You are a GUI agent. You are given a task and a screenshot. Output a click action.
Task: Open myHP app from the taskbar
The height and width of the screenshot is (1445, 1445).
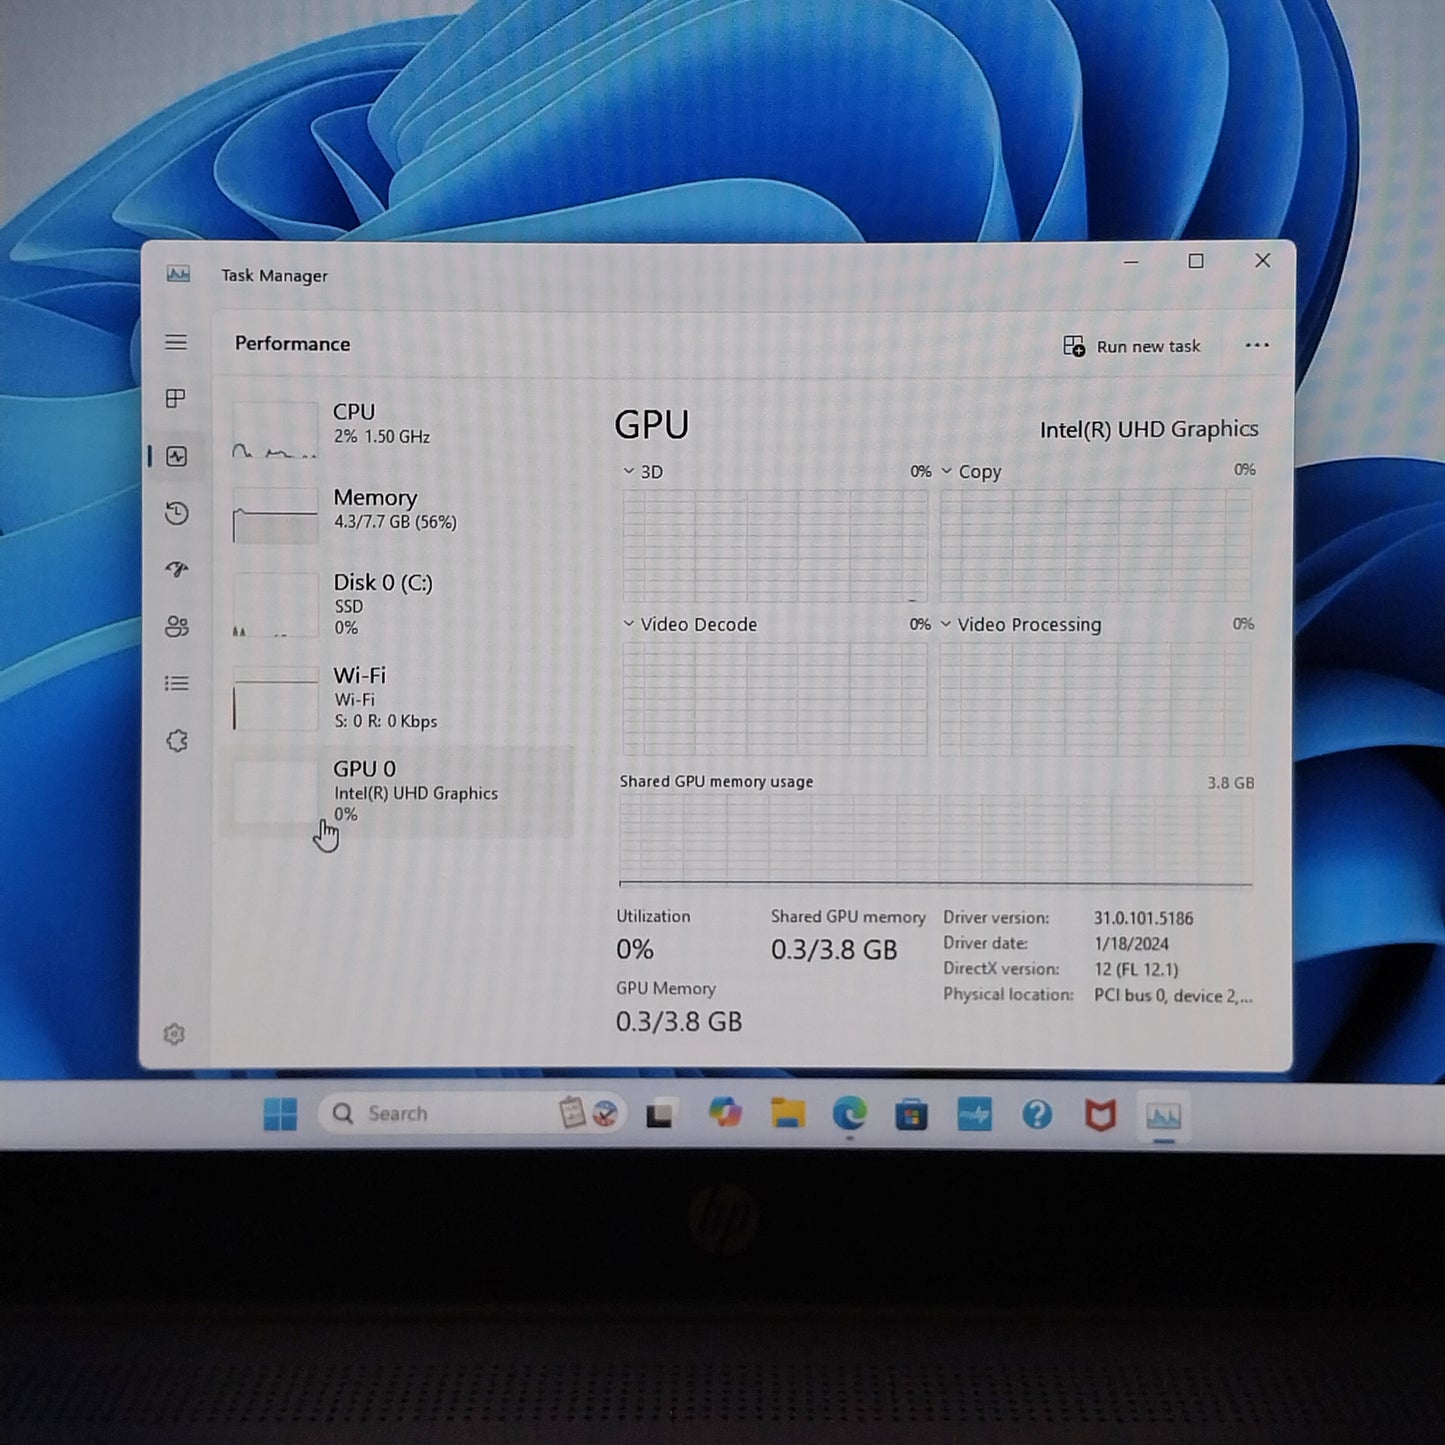point(975,1114)
